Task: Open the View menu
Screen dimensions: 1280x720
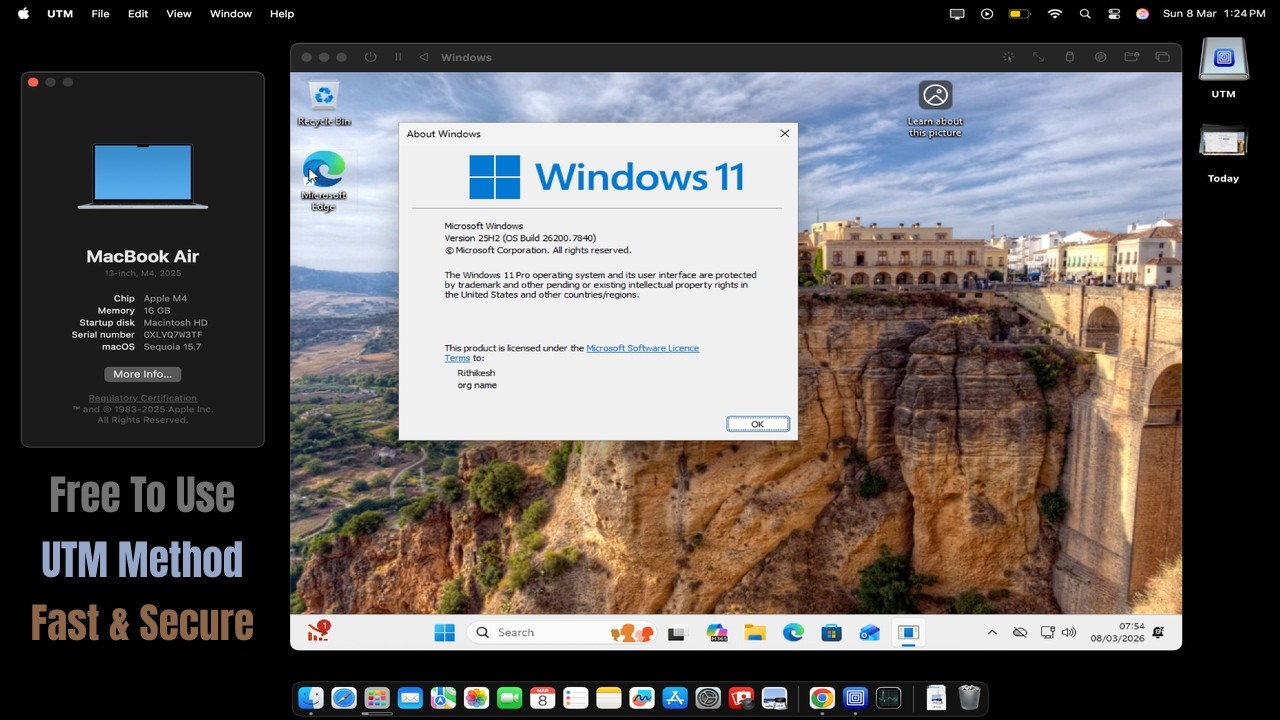Action: click(x=179, y=14)
